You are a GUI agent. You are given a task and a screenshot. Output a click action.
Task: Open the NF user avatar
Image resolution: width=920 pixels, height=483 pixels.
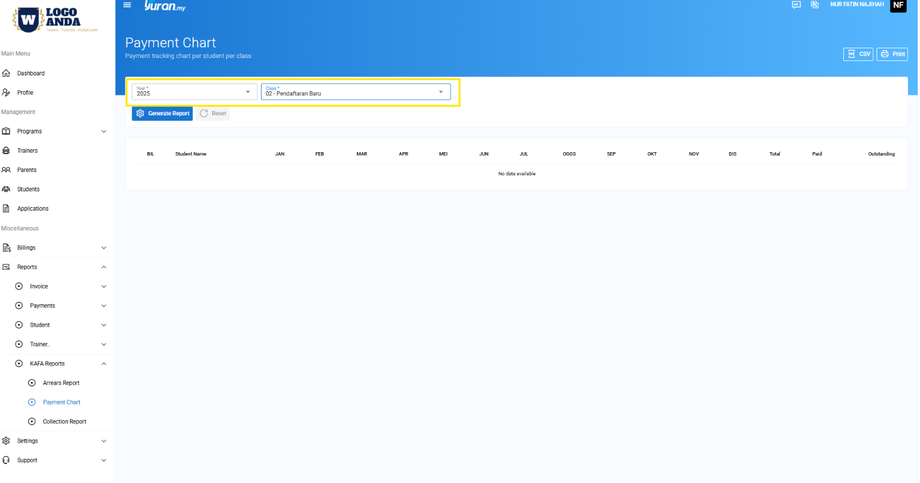[x=898, y=5]
